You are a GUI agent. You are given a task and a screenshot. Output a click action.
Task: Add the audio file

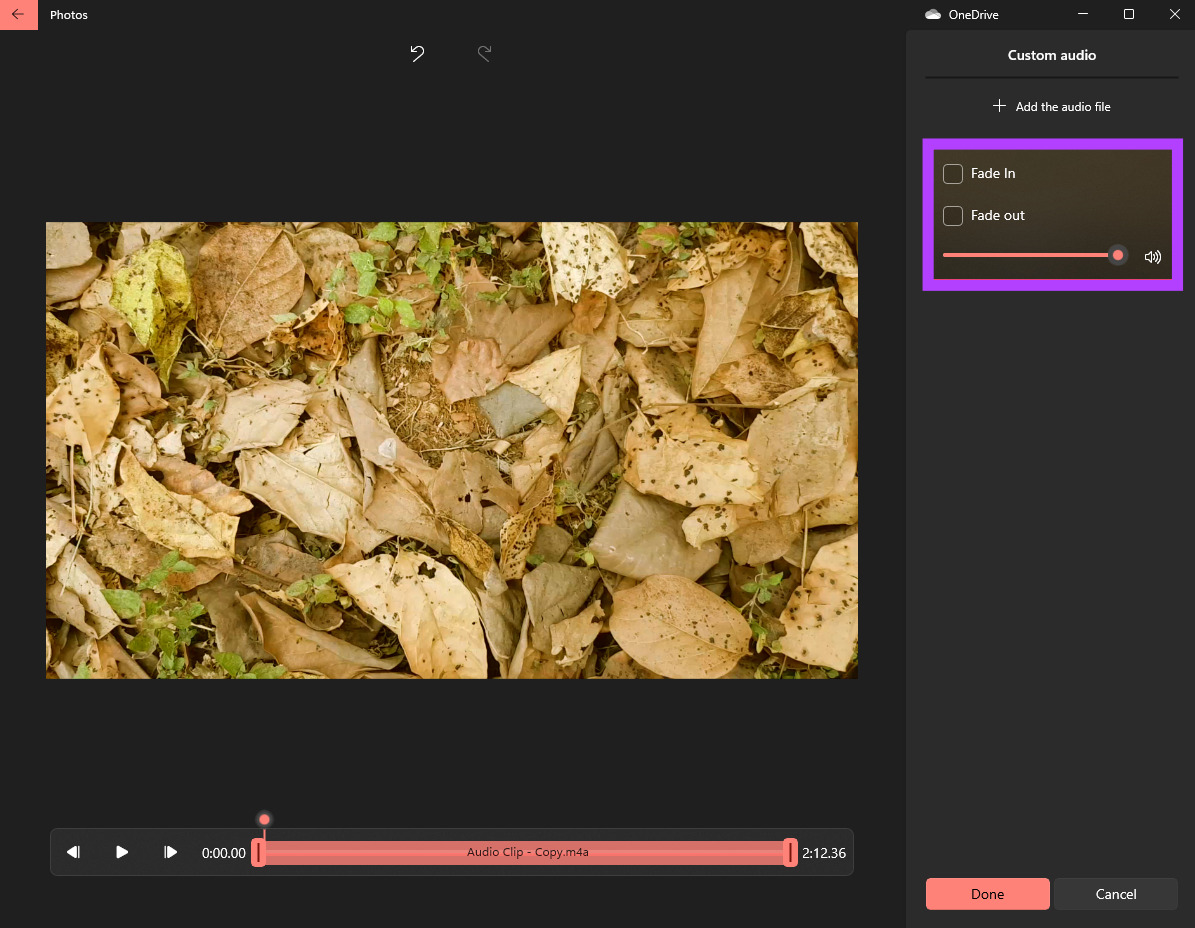[1051, 107]
